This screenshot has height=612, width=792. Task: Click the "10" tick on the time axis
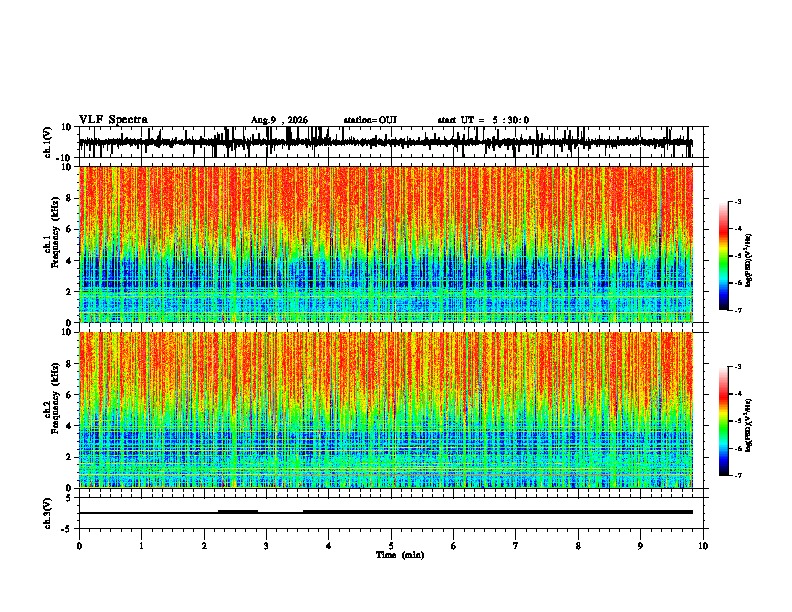click(703, 546)
